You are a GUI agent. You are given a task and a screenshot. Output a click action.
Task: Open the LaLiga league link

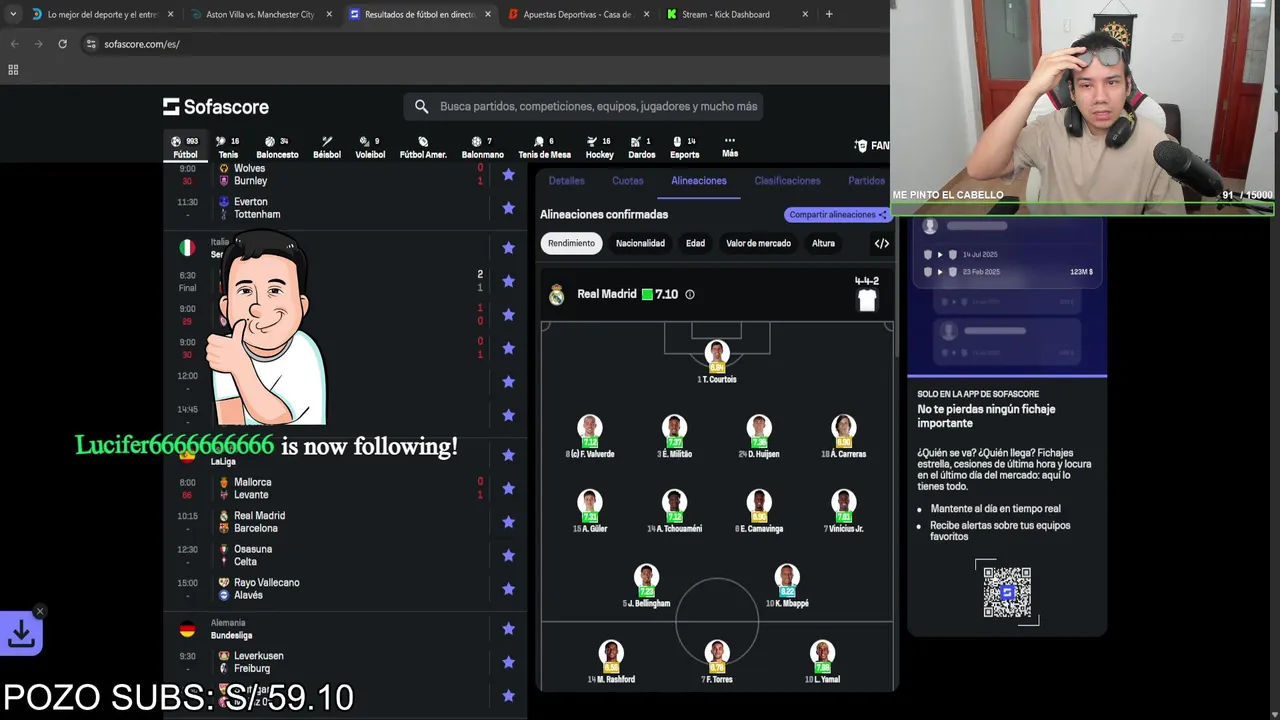point(223,462)
